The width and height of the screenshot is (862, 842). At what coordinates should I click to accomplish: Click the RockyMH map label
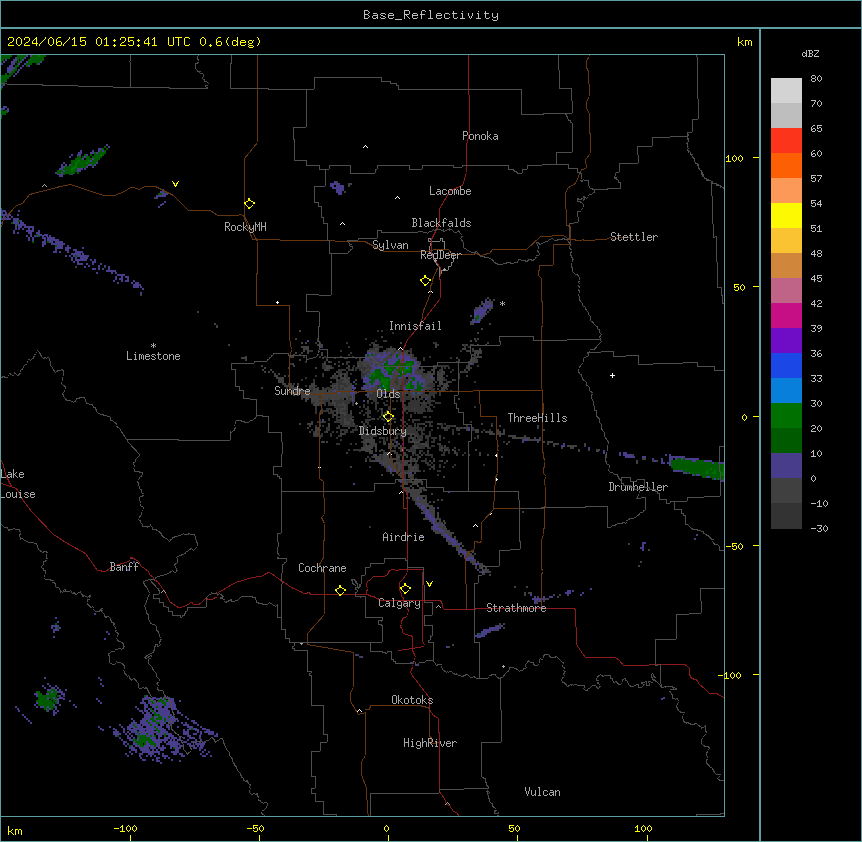point(245,227)
